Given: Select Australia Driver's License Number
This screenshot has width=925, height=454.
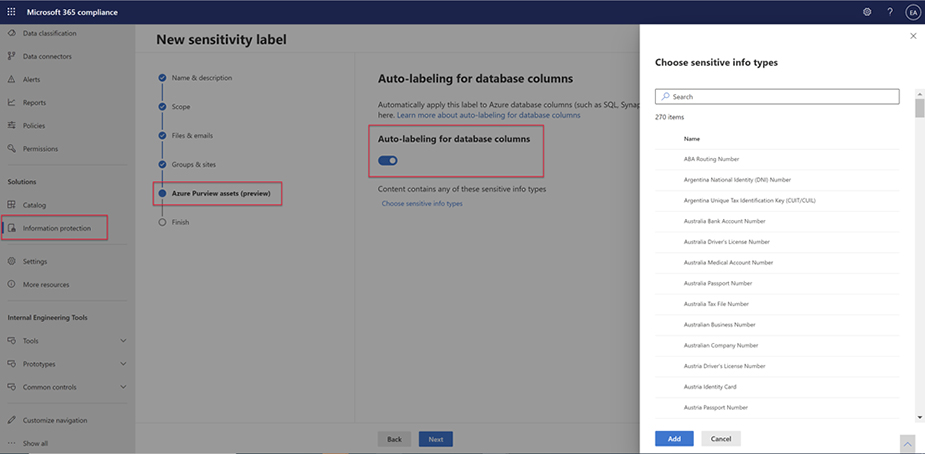Looking at the screenshot, I should (x=777, y=242).
